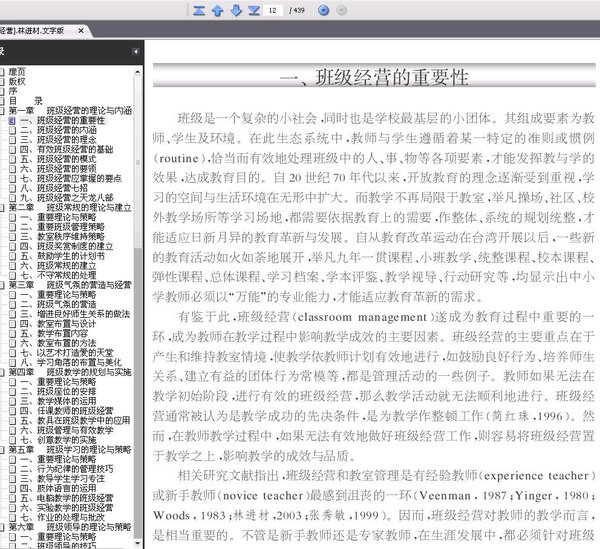600x549 pixels.
Task: Click page icon beside 七、创意教学的实施
Action: (x=13, y=440)
